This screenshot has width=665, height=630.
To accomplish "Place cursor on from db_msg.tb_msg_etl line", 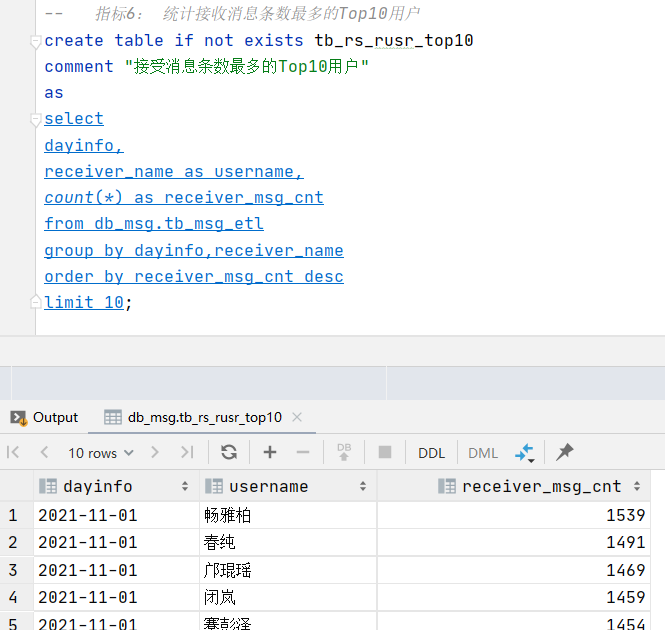I will tap(154, 224).
